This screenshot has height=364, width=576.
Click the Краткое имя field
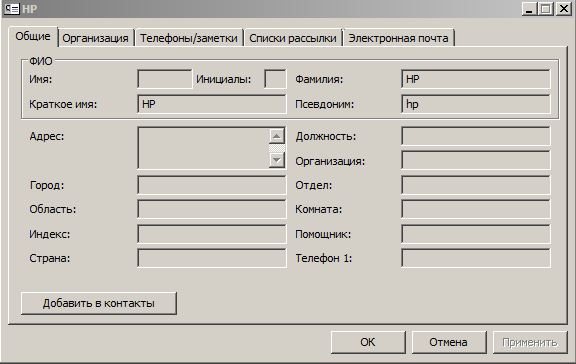tap(212, 104)
